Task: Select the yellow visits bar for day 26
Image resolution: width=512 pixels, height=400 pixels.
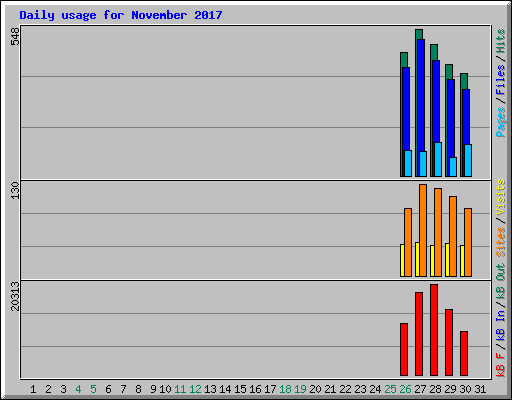Action: 402,260
